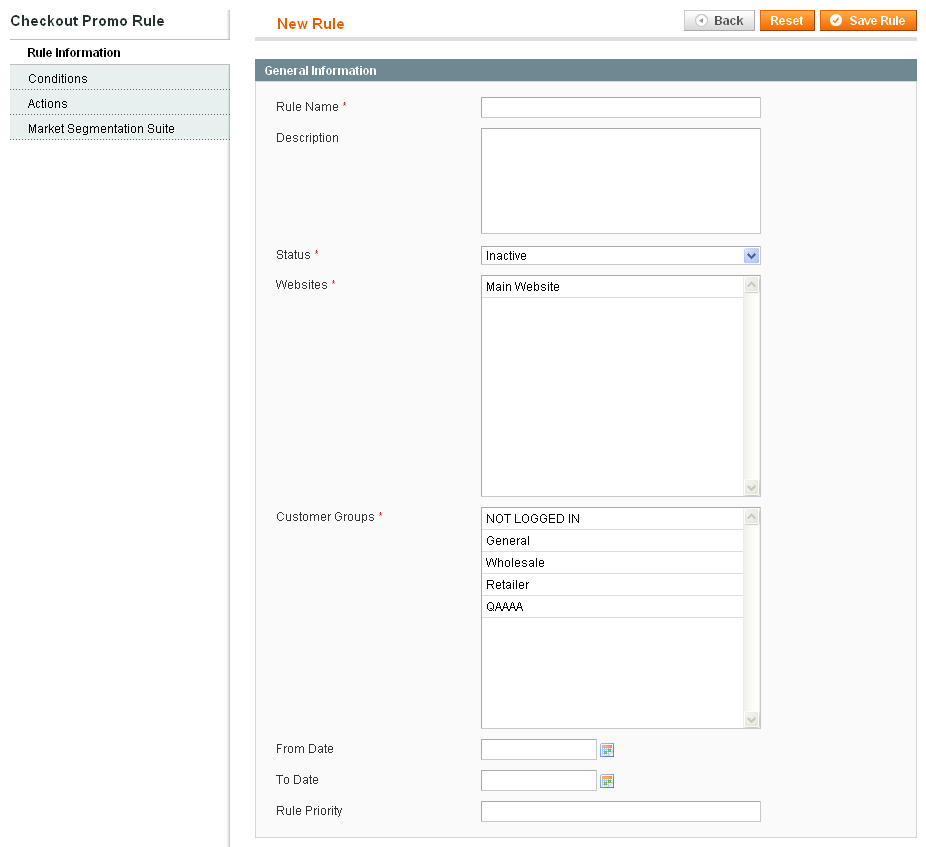Open the Market Segmentation Suite tab
The width and height of the screenshot is (926, 847).
coord(101,129)
